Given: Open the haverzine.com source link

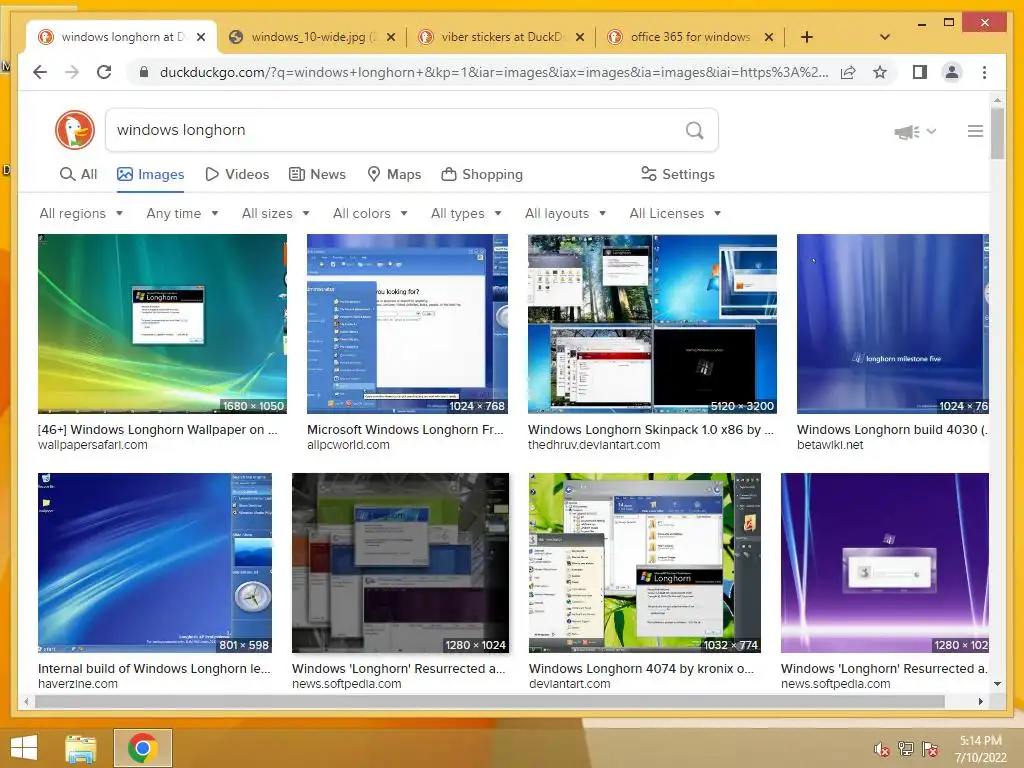Looking at the screenshot, I should [x=78, y=684].
